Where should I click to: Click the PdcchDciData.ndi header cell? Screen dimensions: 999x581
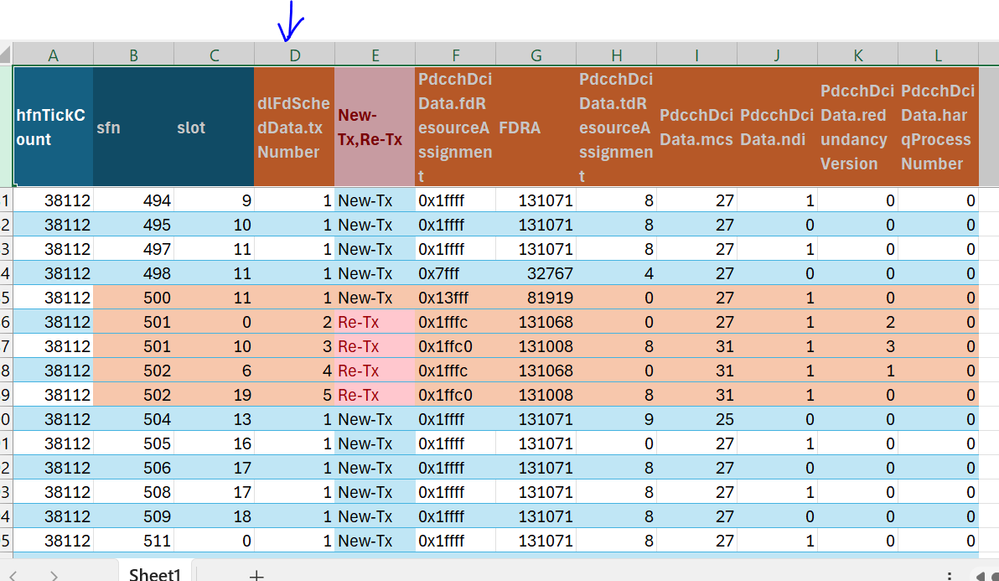[x=777, y=127]
